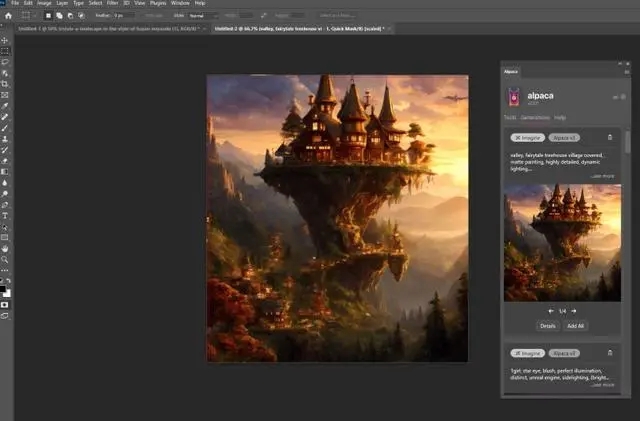The height and width of the screenshot is (421, 640).
Task: Click the generated treehouse thumbnail in Alpaca
Action: click(562, 243)
